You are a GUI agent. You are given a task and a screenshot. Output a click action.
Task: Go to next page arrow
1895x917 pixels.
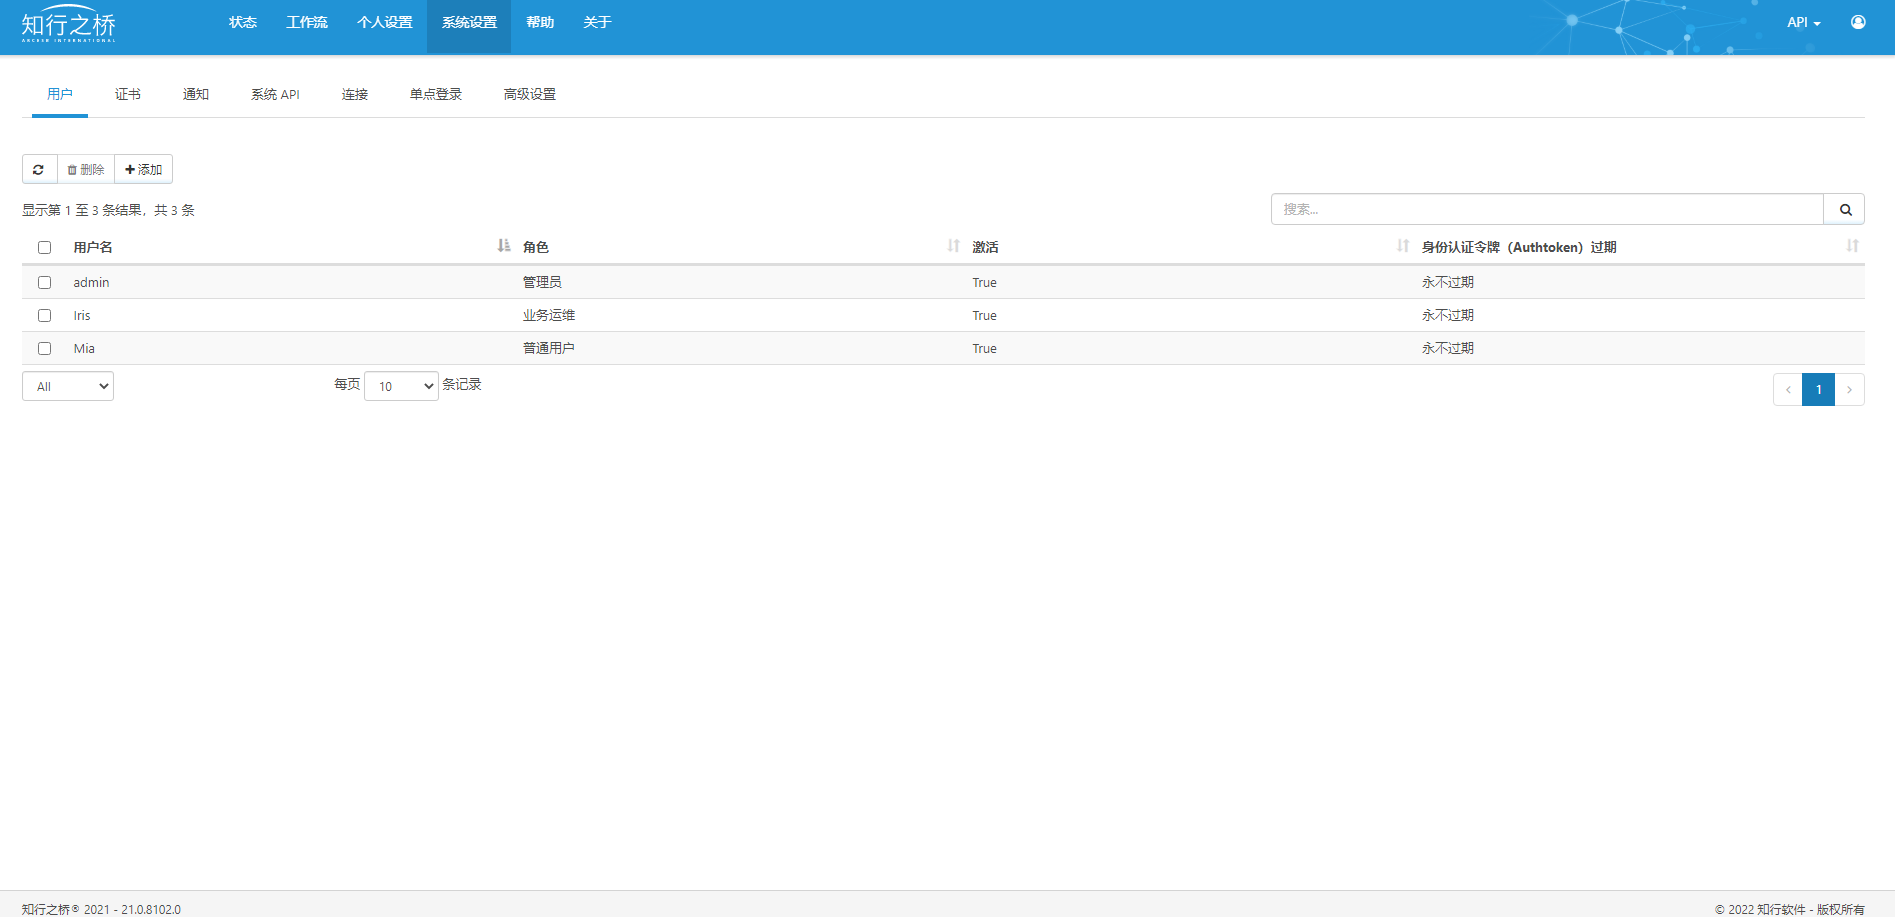point(1850,389)
